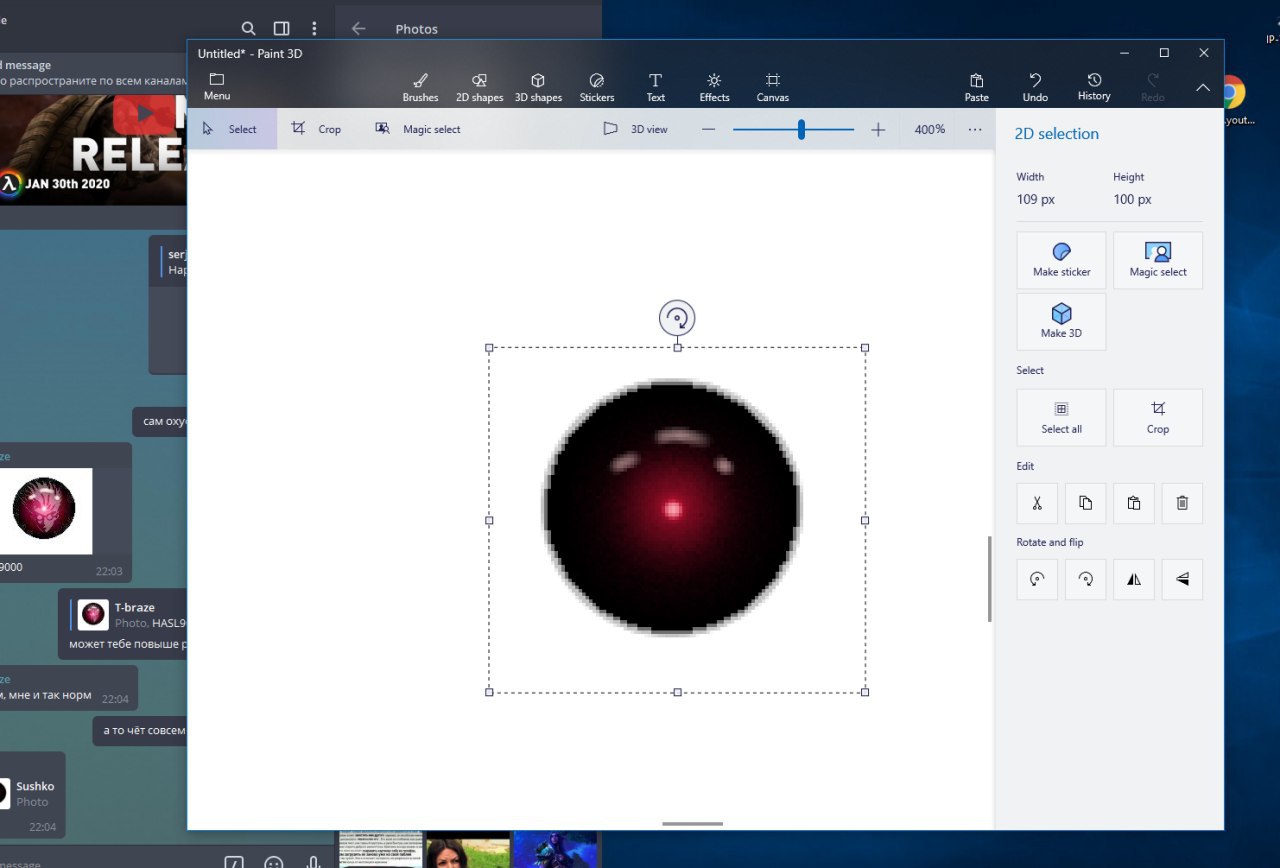The height and width of the screenshot is (868, 1280).
Task: Open the 3D shapes tab
Action: 538,87
